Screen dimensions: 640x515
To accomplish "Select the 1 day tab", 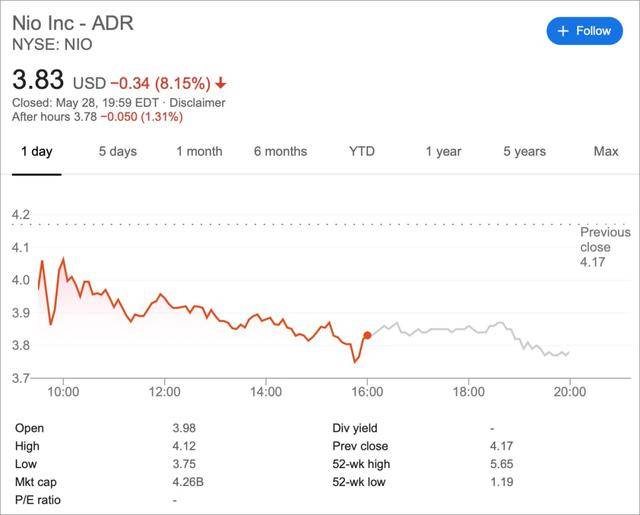I will point(36,152).
